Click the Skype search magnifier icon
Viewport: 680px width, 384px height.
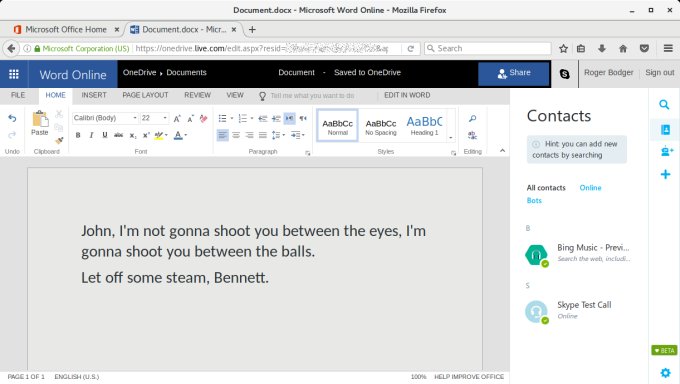664,105
